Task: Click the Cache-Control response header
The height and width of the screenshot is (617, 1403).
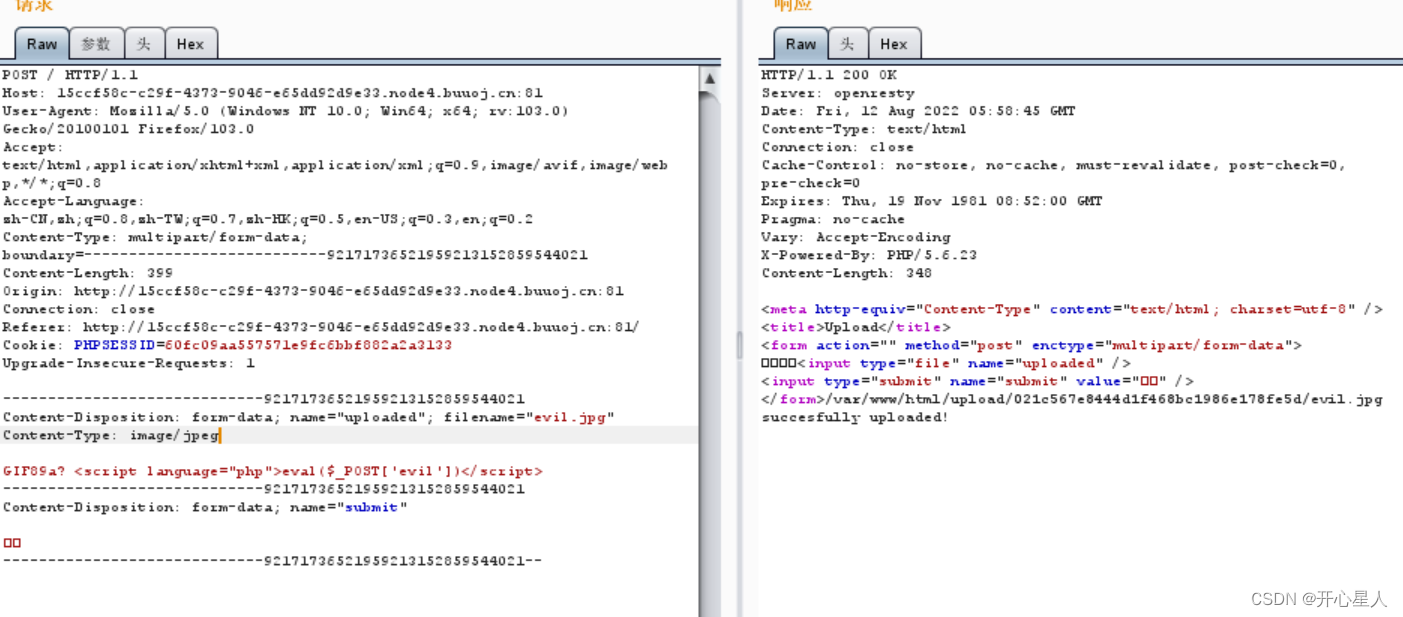Action: click(x=1053, y=174)
